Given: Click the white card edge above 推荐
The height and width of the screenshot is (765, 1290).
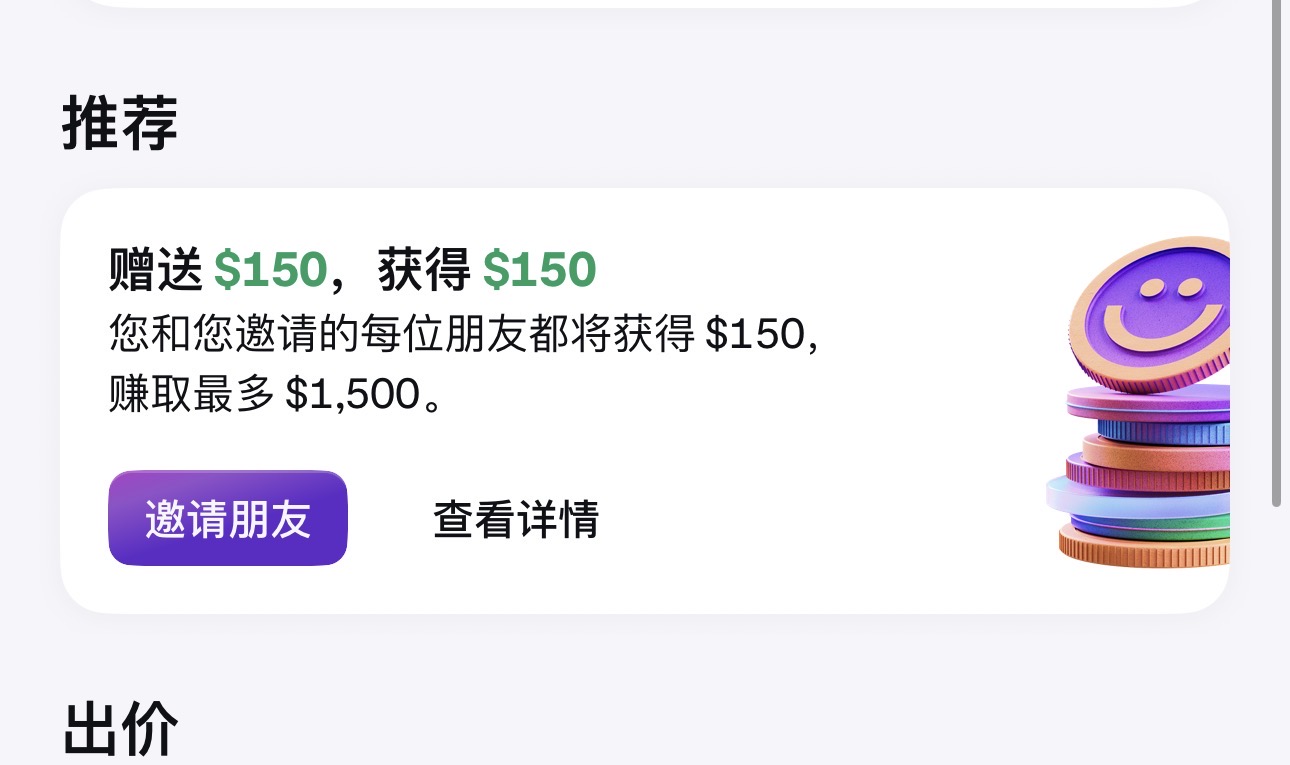Looking at the screenshot, I should (640, 4).
